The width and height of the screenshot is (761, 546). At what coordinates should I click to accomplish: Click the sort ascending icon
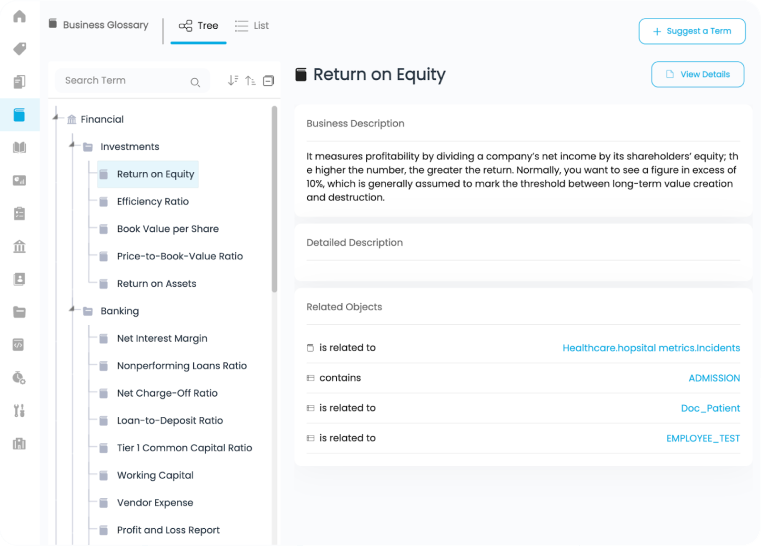(250, 81)
